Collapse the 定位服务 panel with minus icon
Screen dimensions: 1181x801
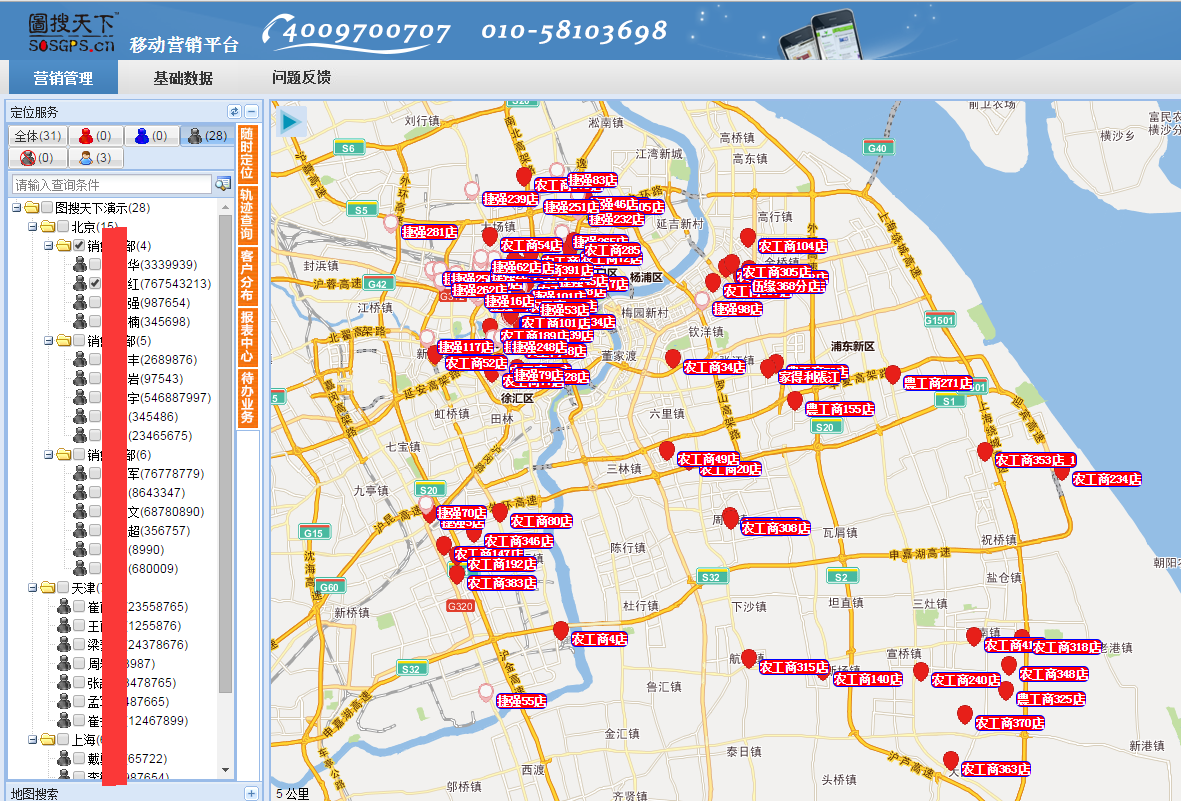point(252,112)
